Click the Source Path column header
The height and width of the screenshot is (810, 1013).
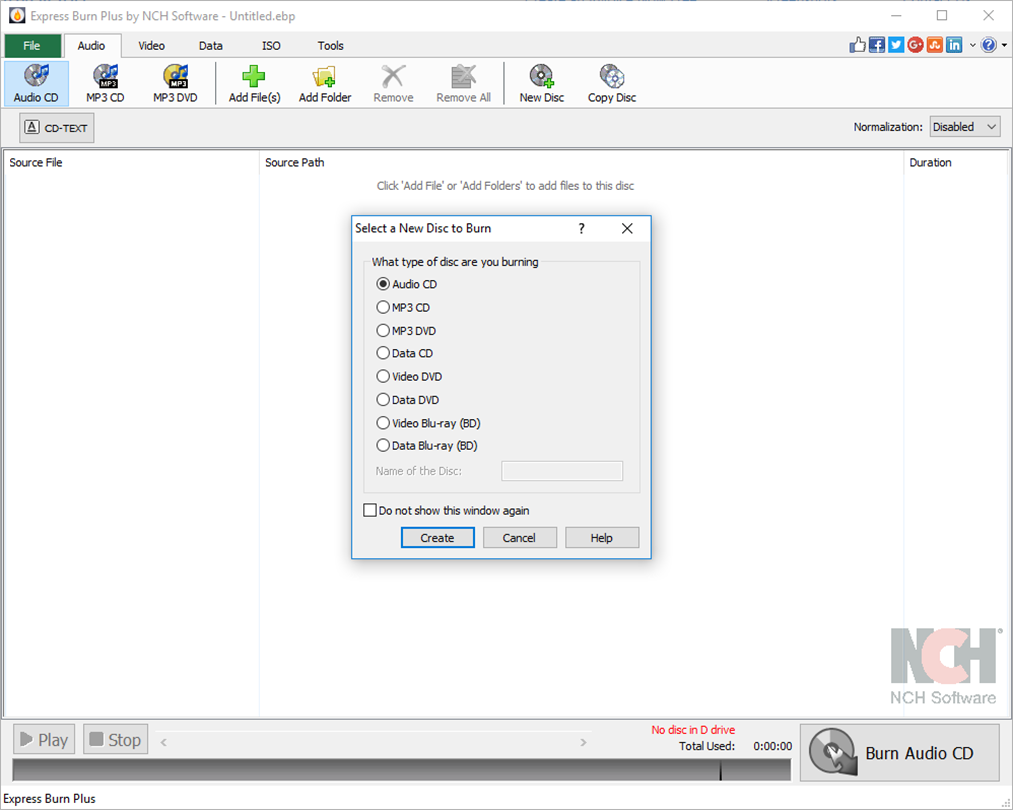(x=581, y=162)
